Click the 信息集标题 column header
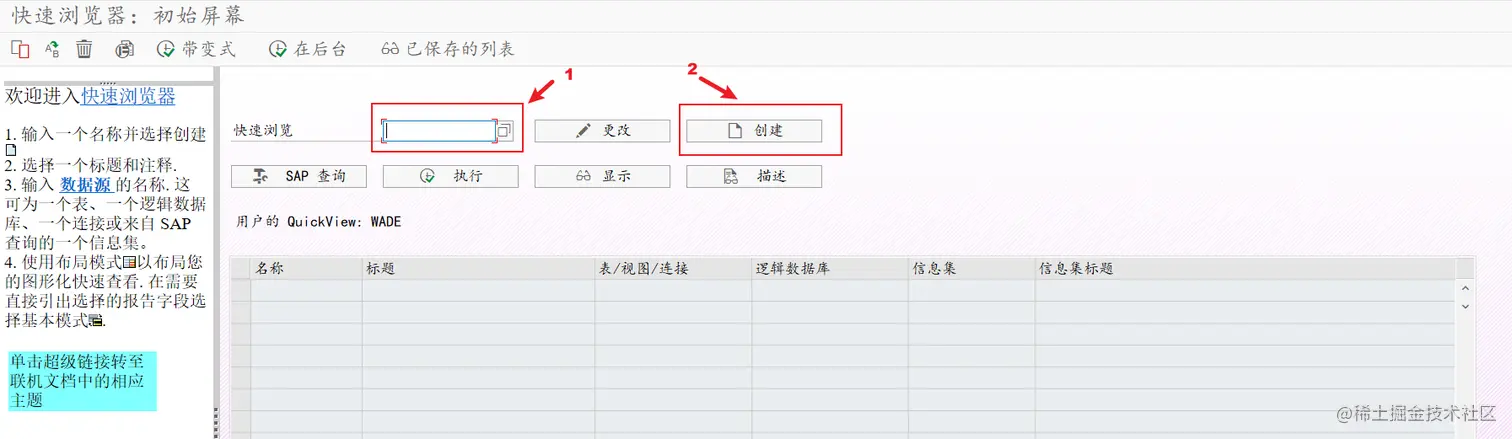The image size is (1512, 439). coord(1244,268)
